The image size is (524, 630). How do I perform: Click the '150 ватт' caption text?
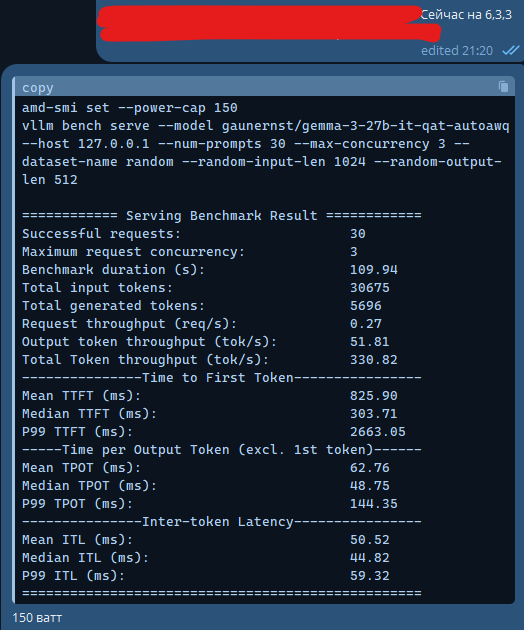(x=37, y=618)
